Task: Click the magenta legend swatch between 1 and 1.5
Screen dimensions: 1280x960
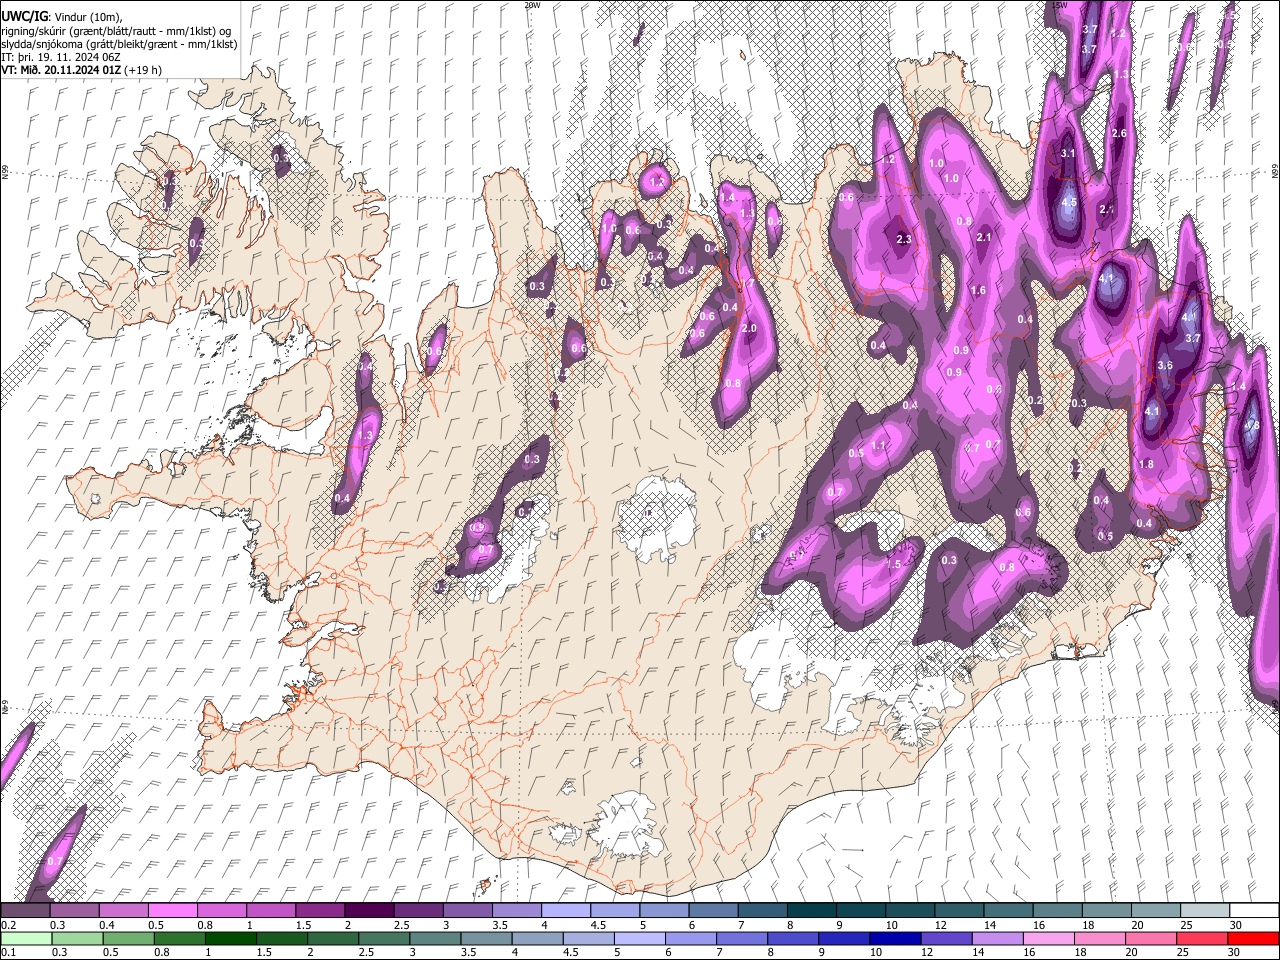Action: tap(270, 910)
